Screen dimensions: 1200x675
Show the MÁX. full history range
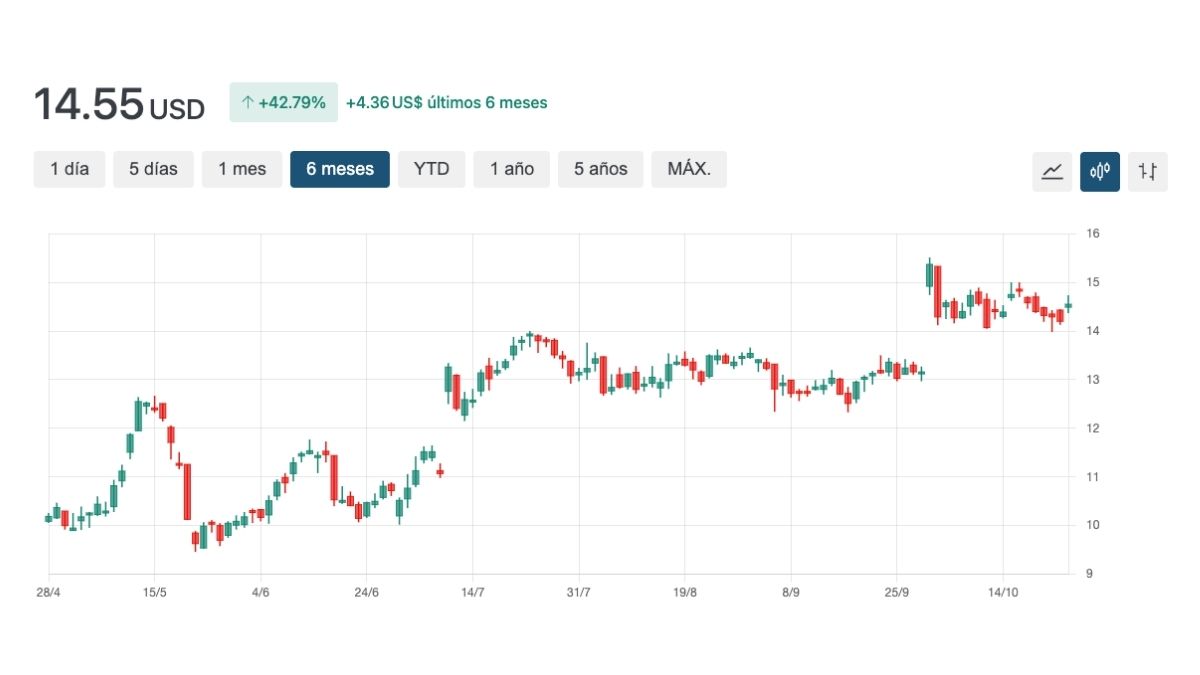(x=689, y=169)
